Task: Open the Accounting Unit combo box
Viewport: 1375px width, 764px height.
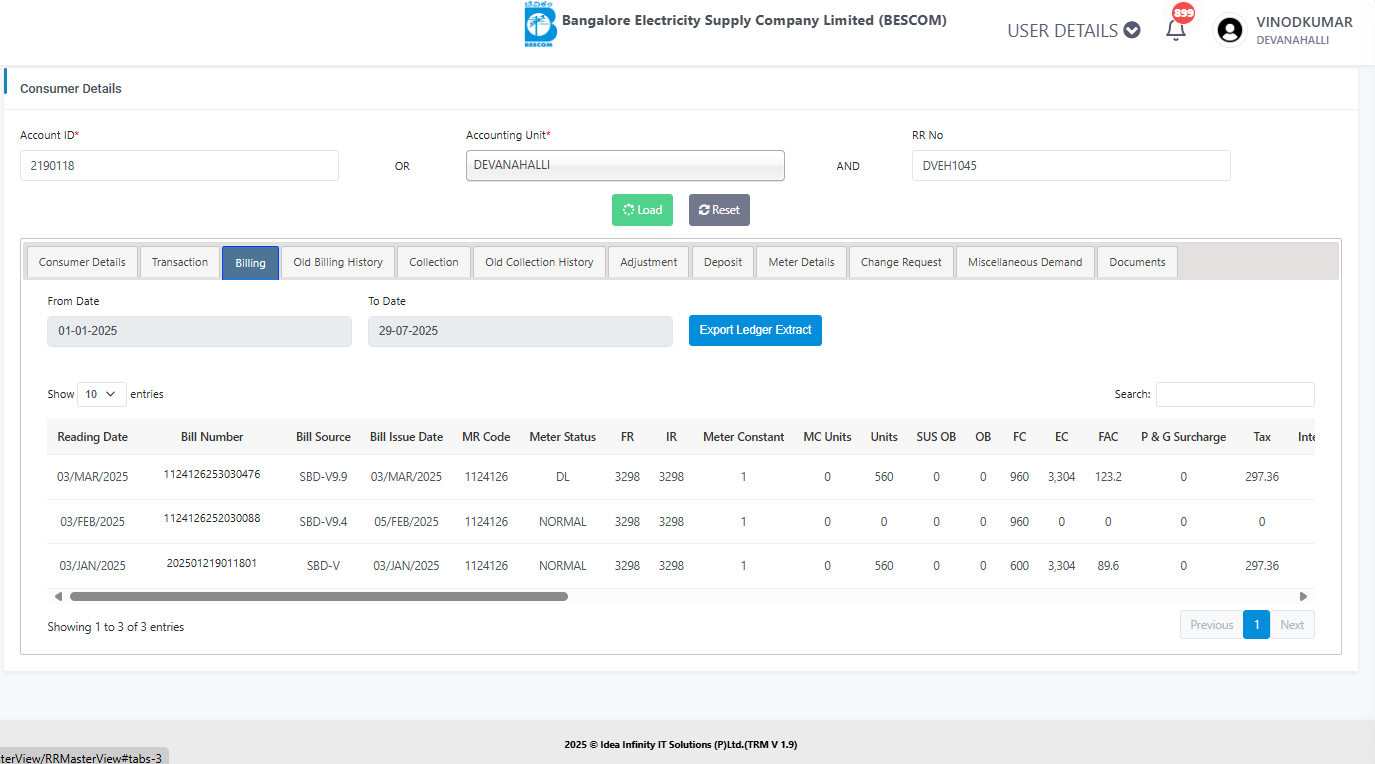Action: pyautogui.click(x=625, y=166)
